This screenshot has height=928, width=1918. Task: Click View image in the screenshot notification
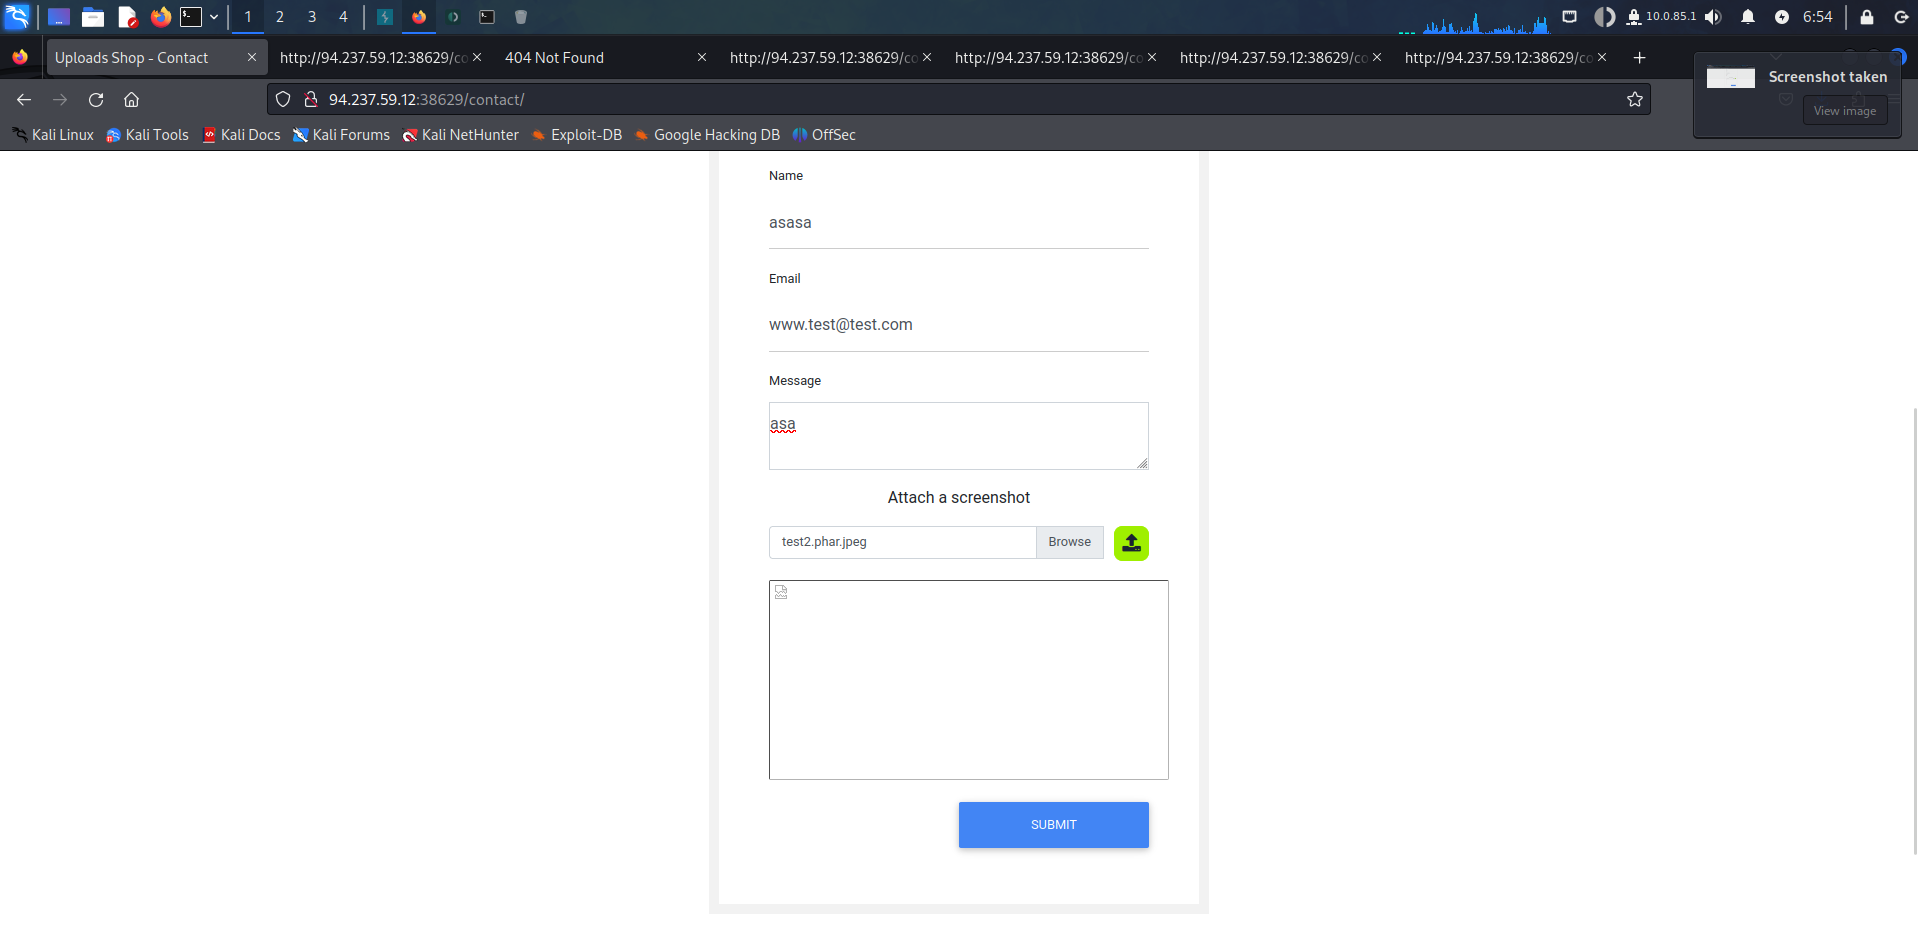[x=1845, y=110]
